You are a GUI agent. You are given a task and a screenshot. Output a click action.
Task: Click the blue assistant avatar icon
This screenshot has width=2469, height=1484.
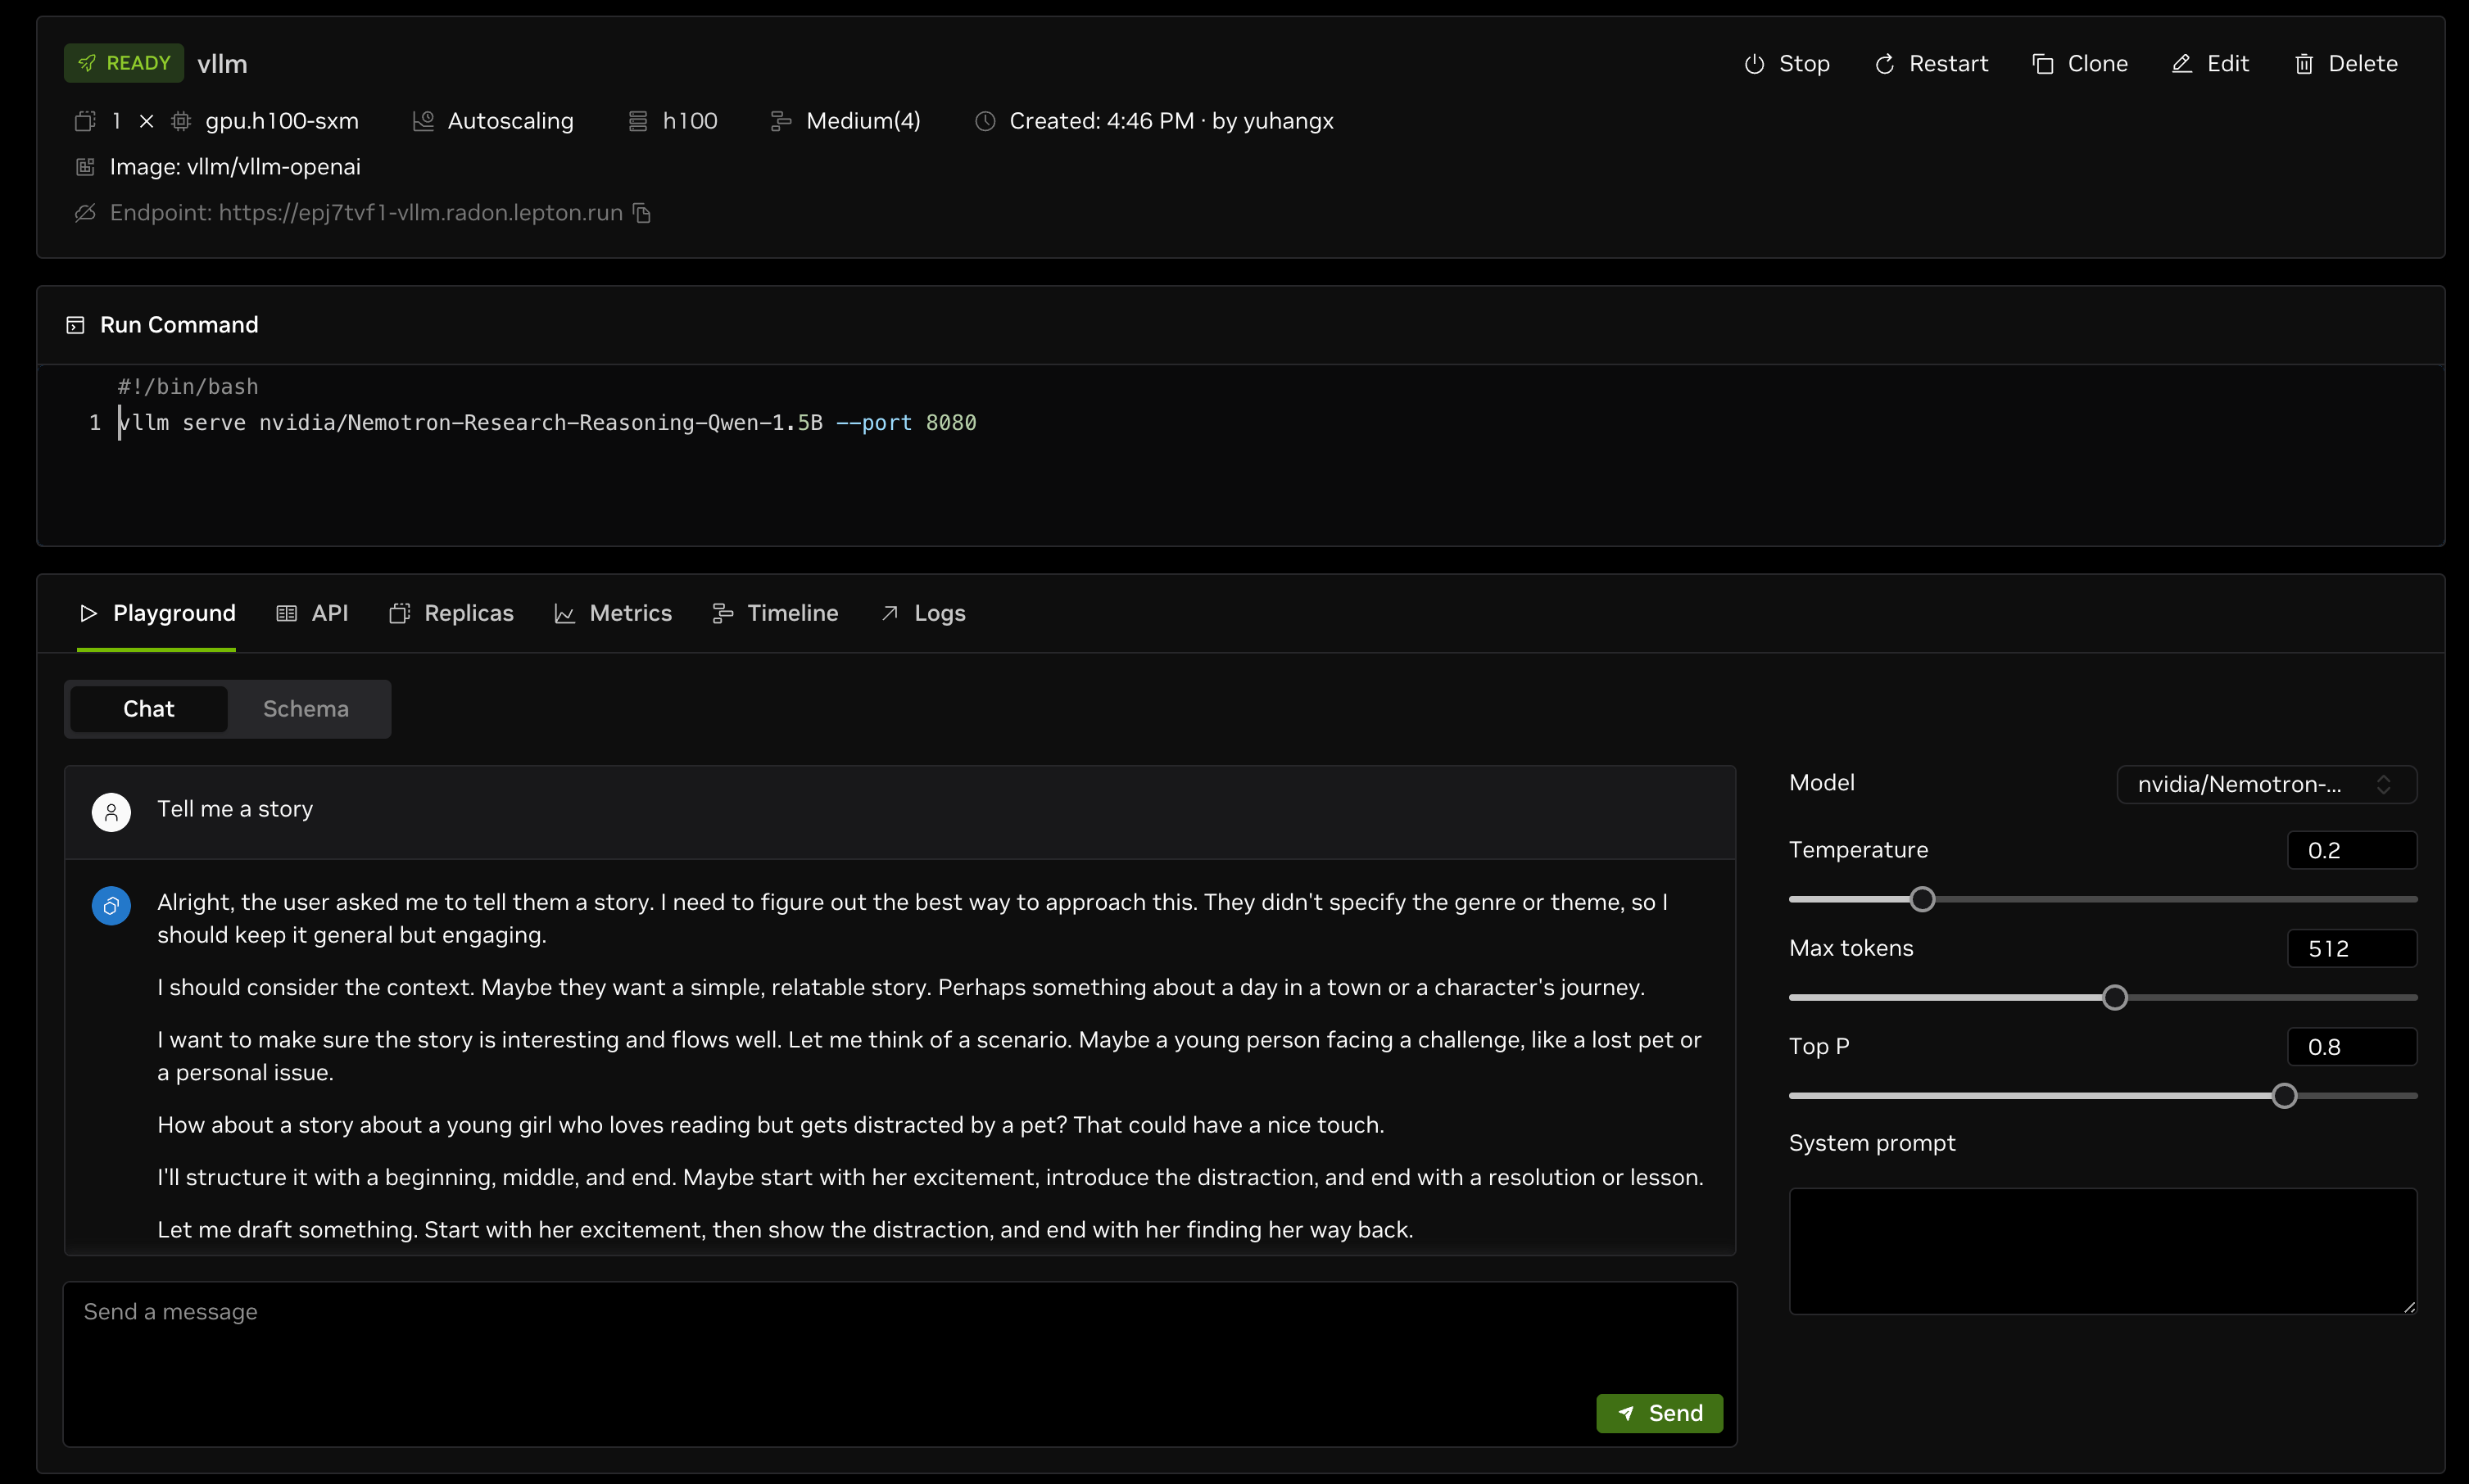coord(111,906)
